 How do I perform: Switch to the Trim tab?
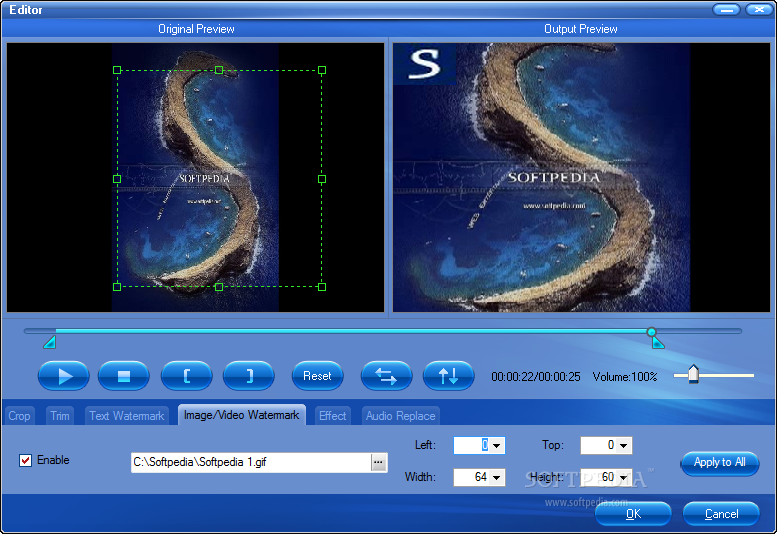(60, 416)
